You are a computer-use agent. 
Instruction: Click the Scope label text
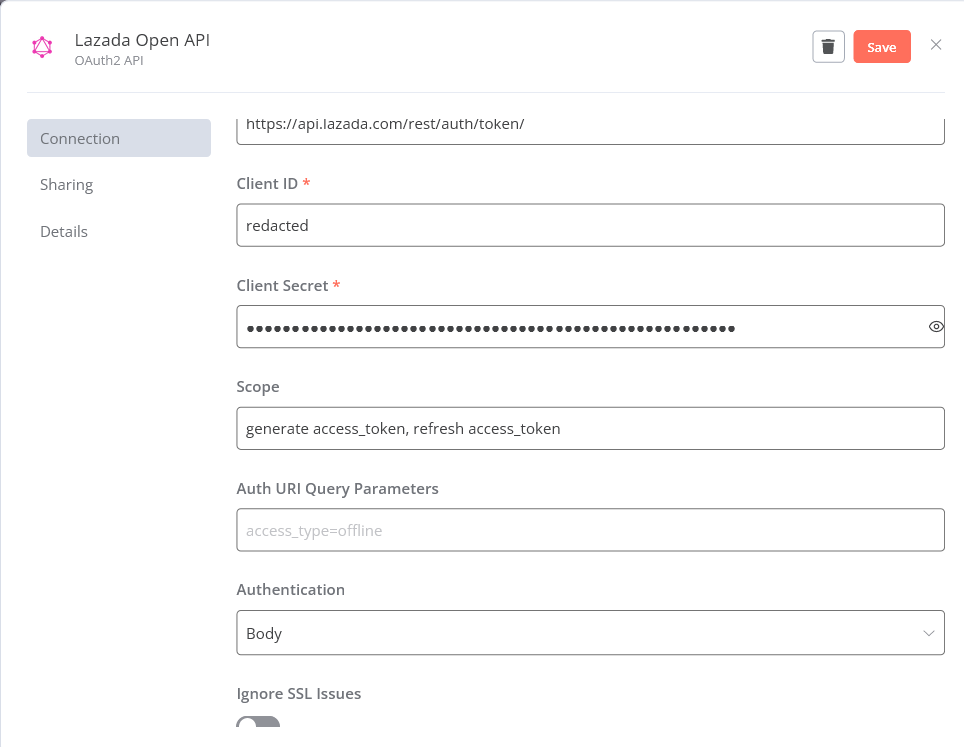[258, 387]
